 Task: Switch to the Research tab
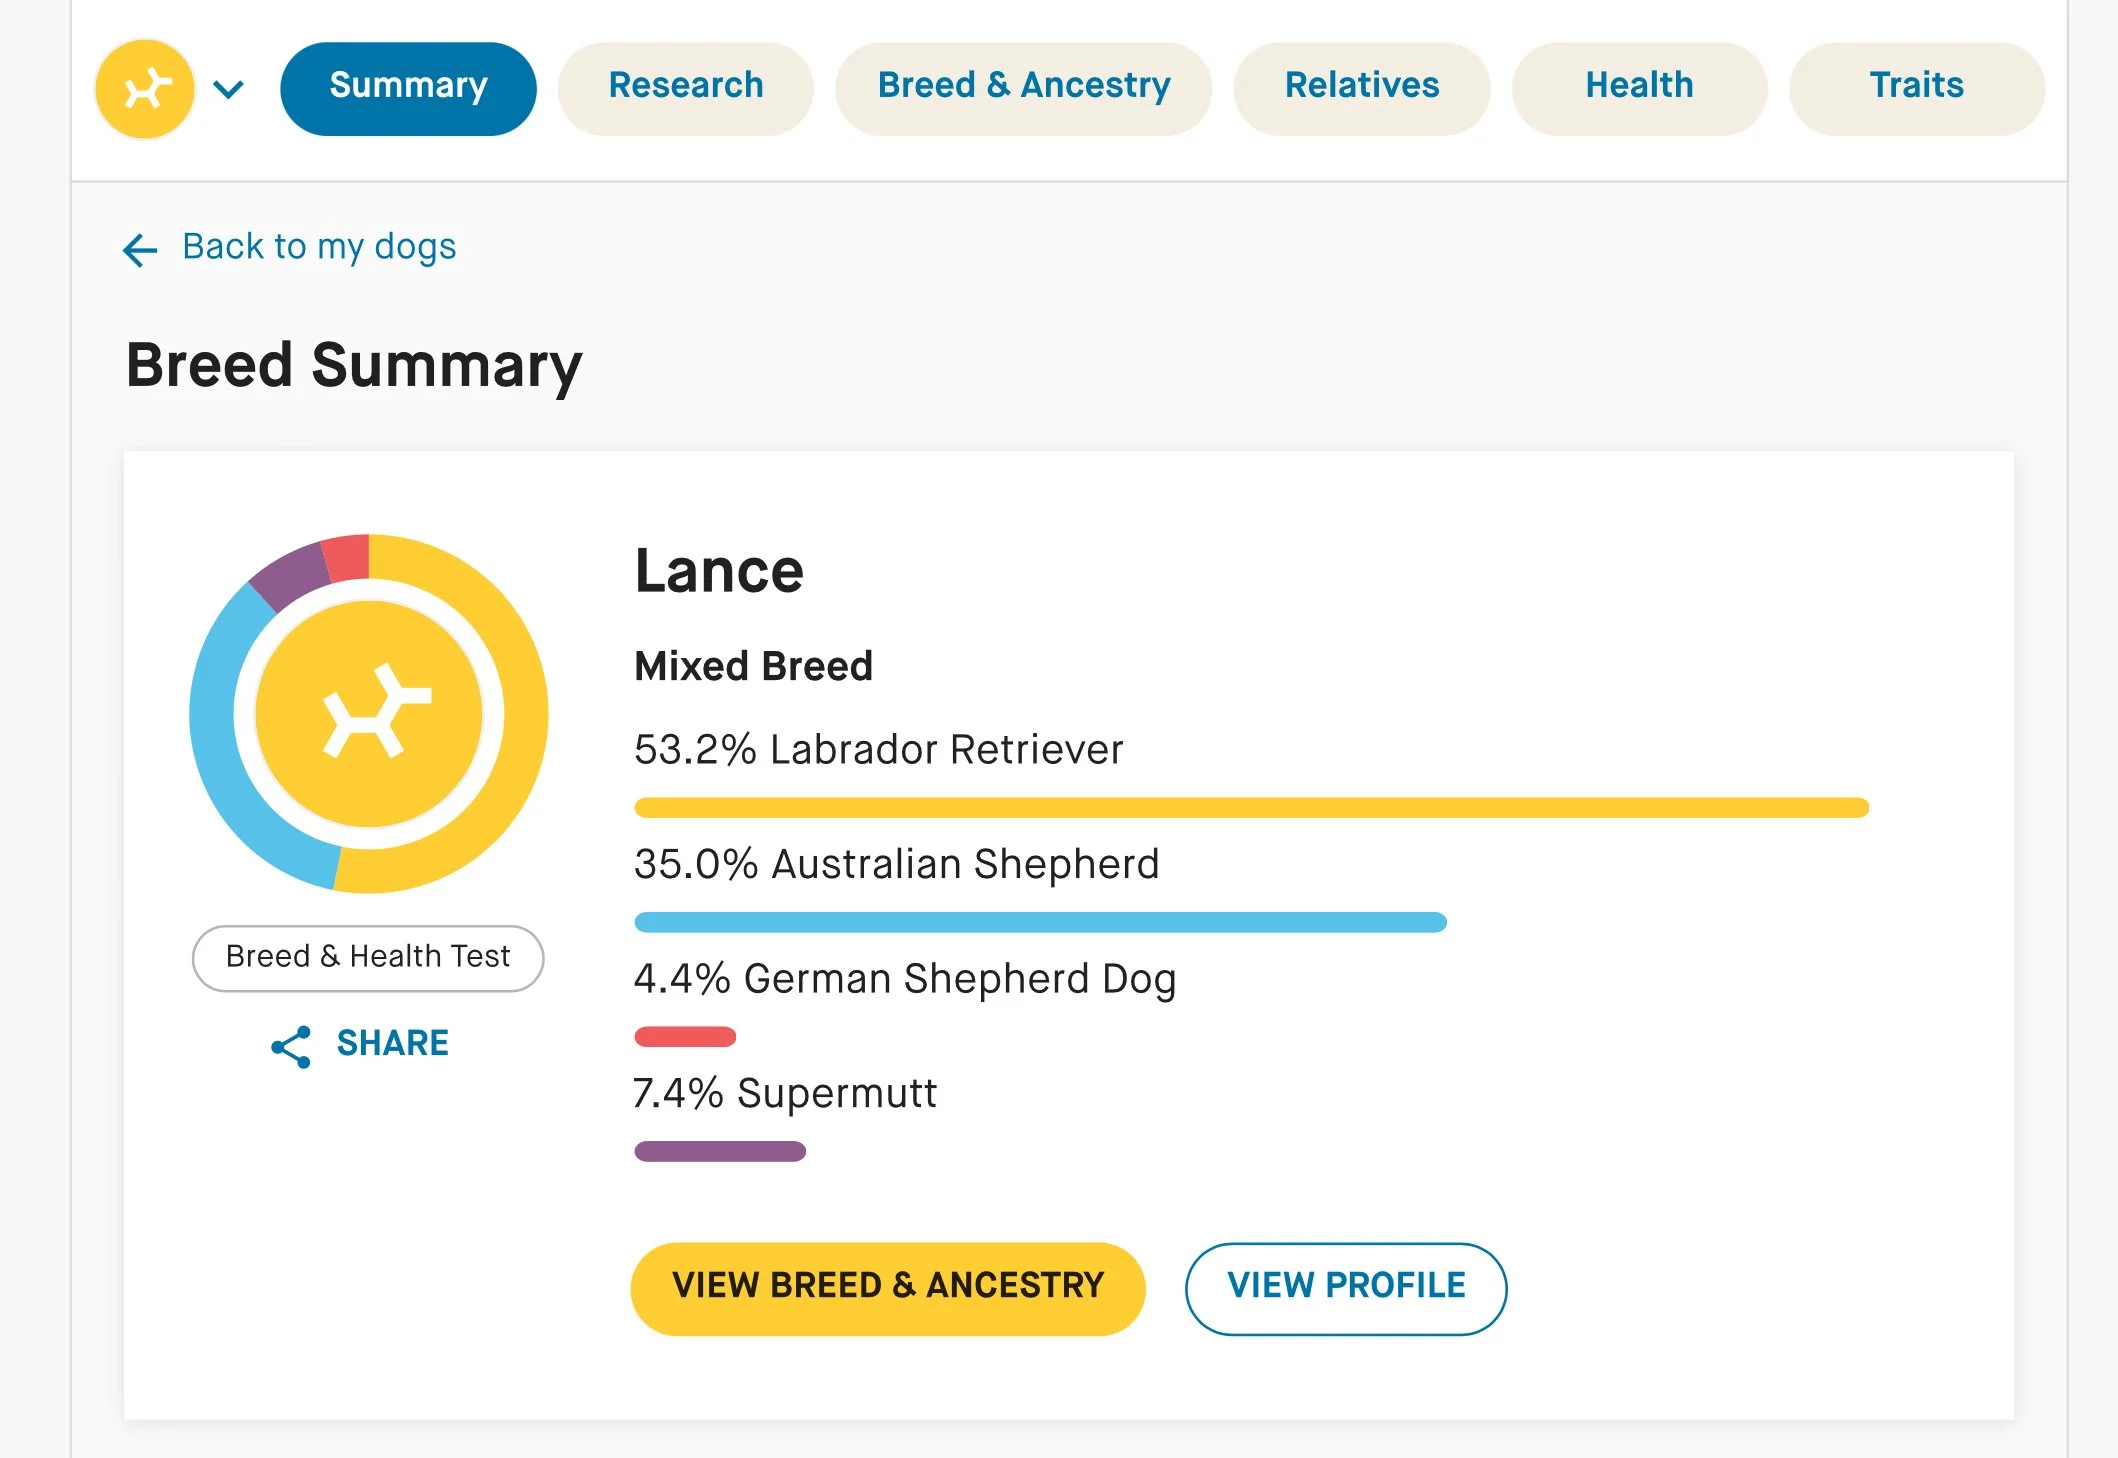685,88
